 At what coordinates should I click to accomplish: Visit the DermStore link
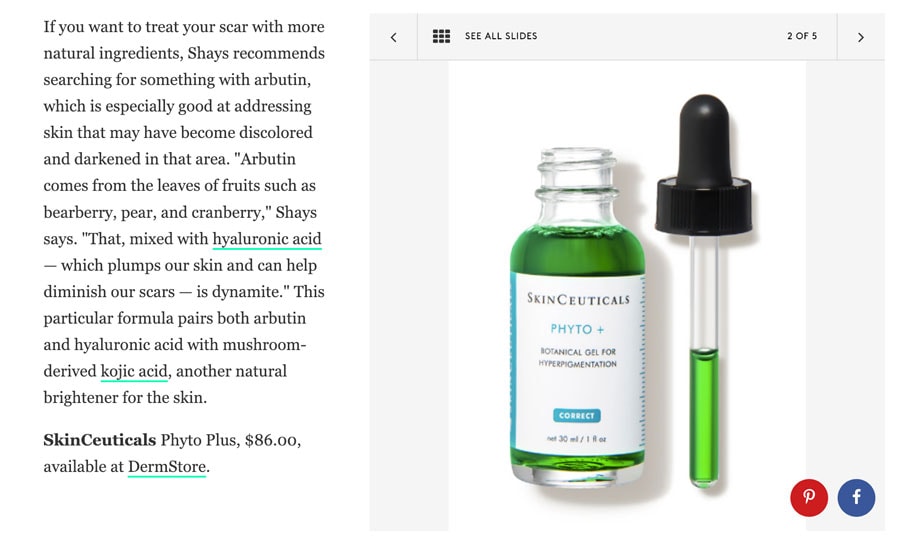166,467
